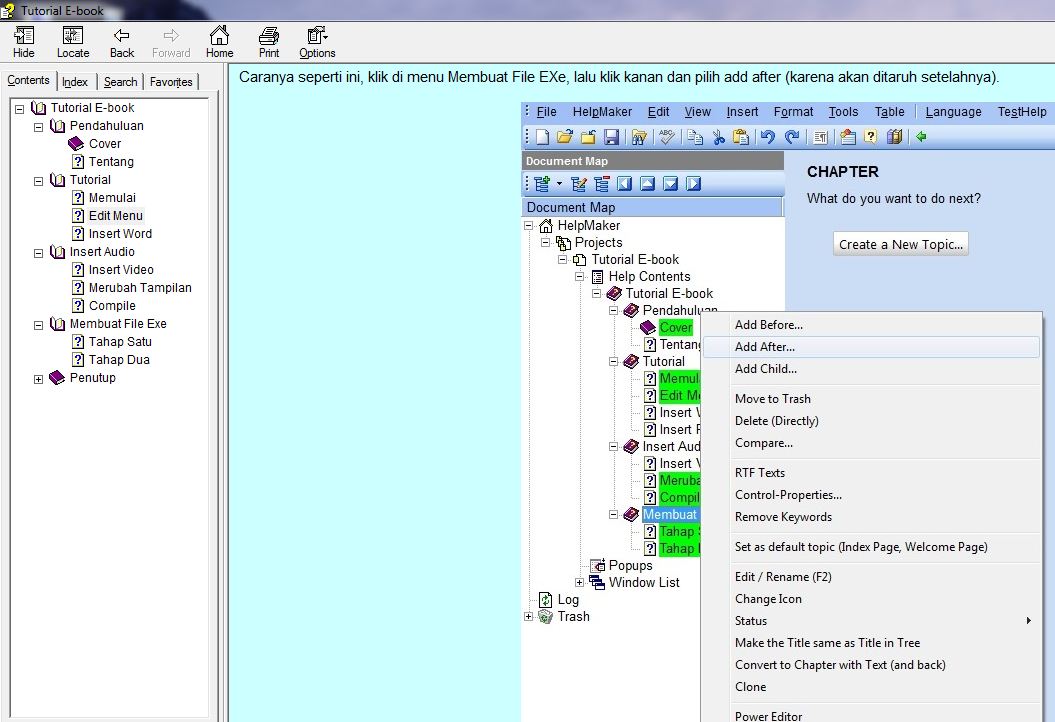Click the edit tree item pencil icon
Screen dimensions: 1055x722
[579, 184]
